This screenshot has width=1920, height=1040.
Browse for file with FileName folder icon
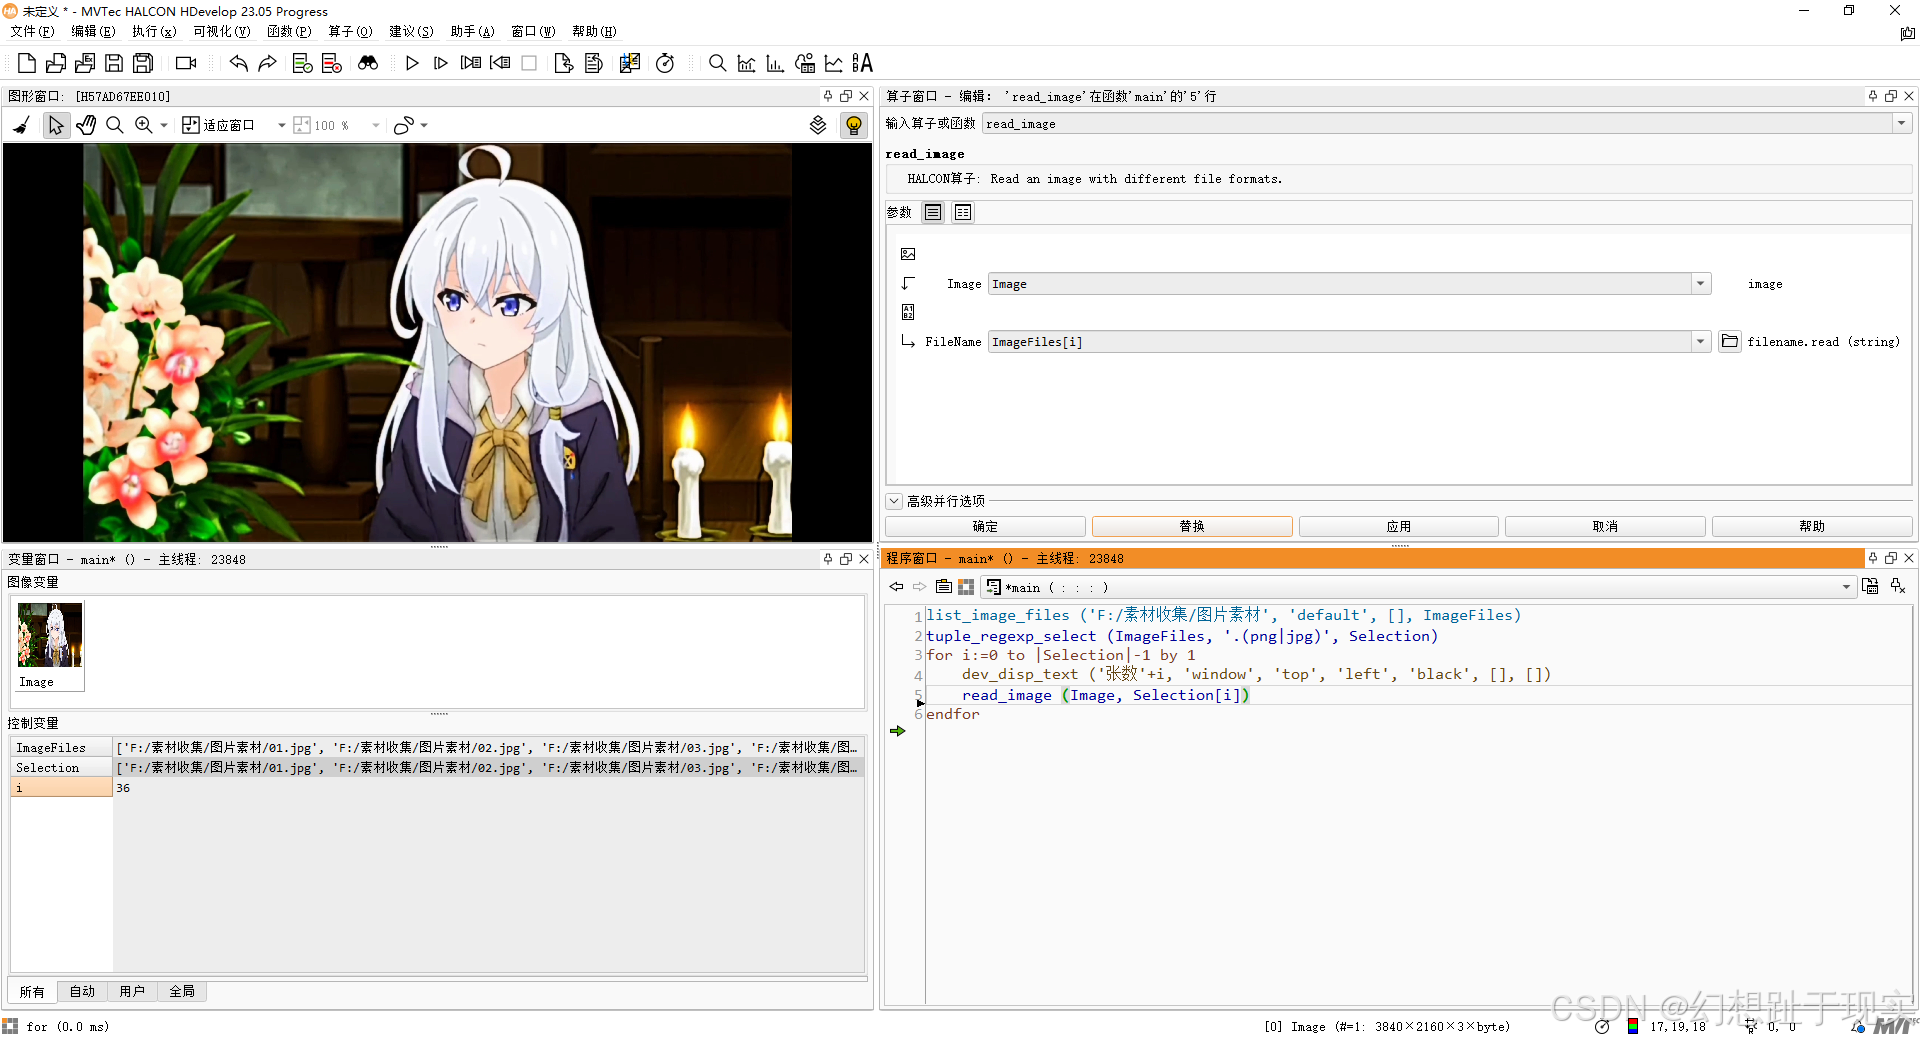click(x=1730, y=342)
